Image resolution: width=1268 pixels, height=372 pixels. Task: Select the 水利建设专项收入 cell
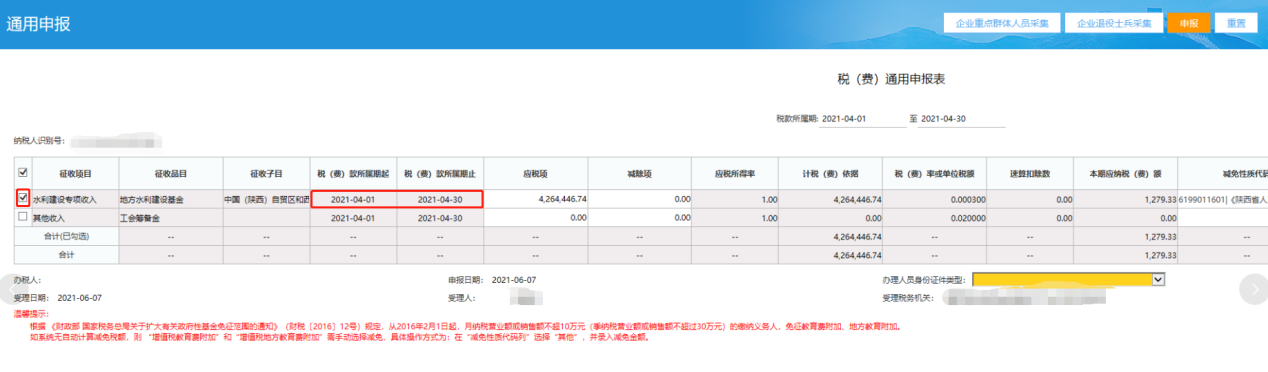75,200
